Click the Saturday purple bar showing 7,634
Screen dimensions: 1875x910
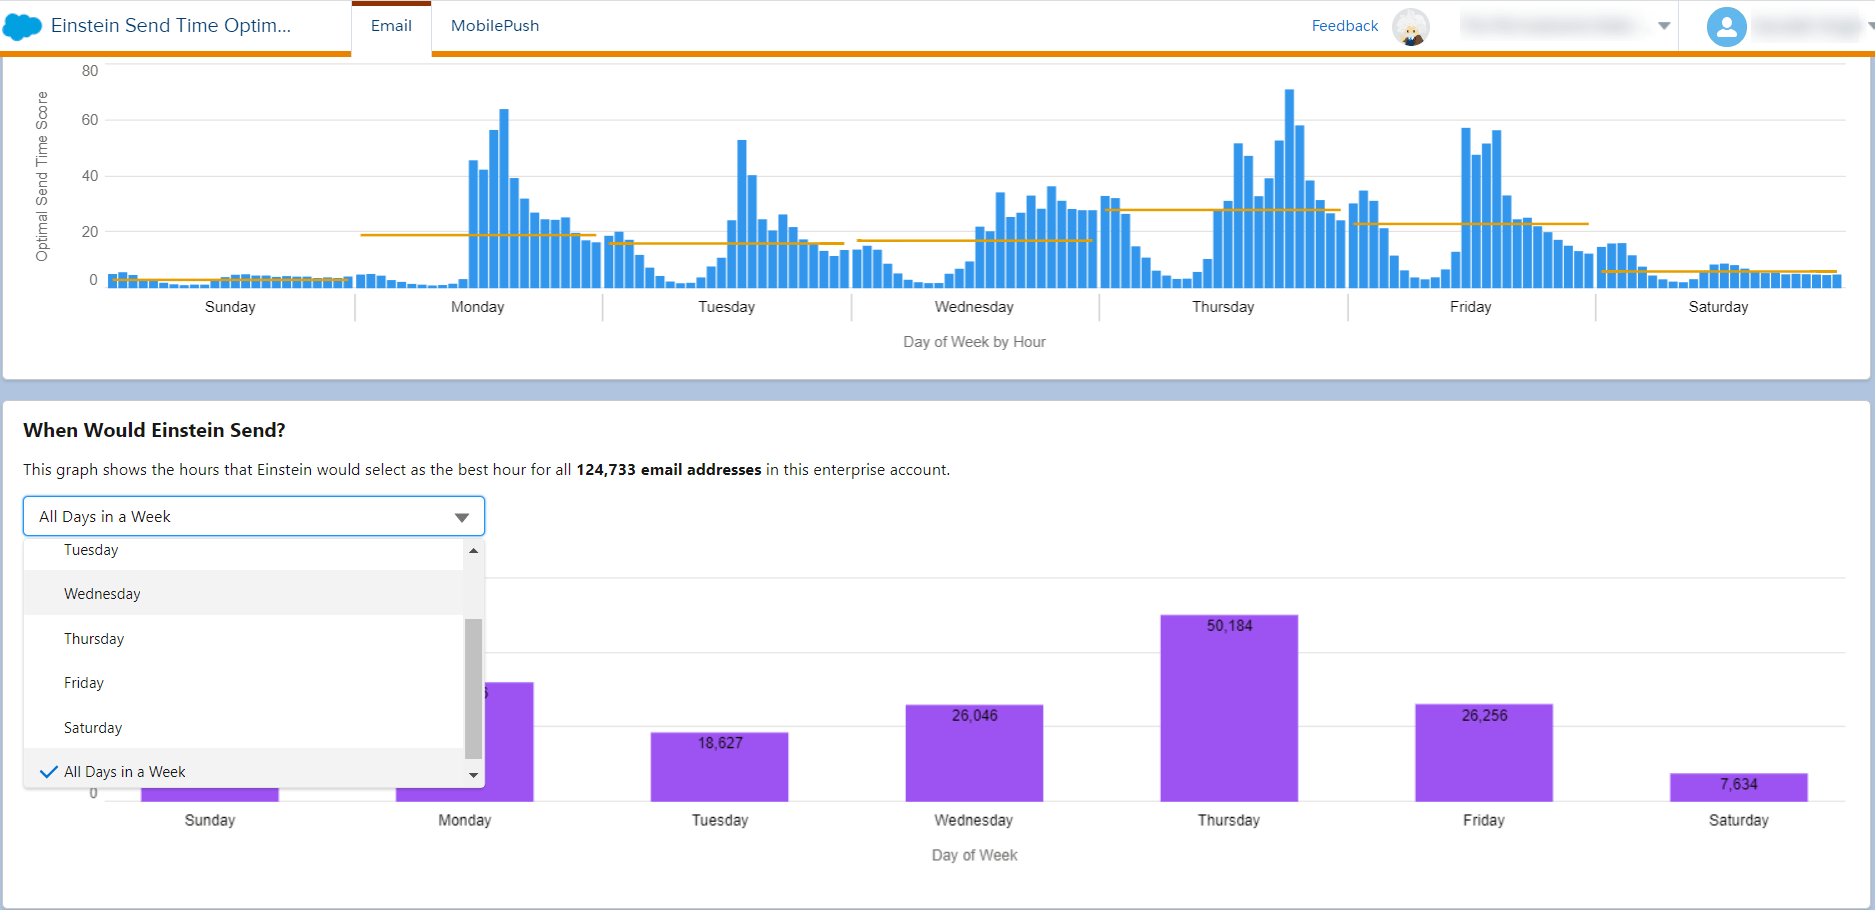(1739, 787)
